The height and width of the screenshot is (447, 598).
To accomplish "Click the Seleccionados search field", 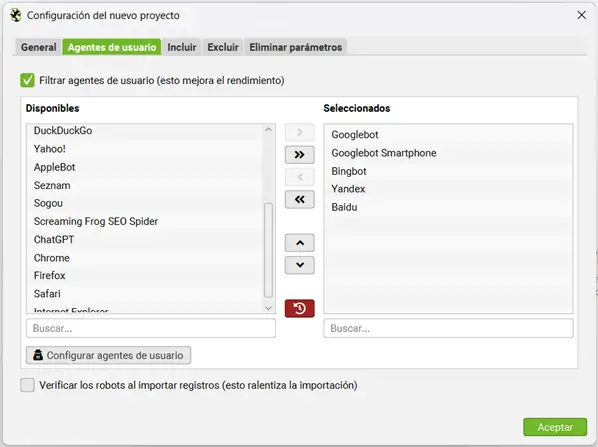I will [448, 328].
